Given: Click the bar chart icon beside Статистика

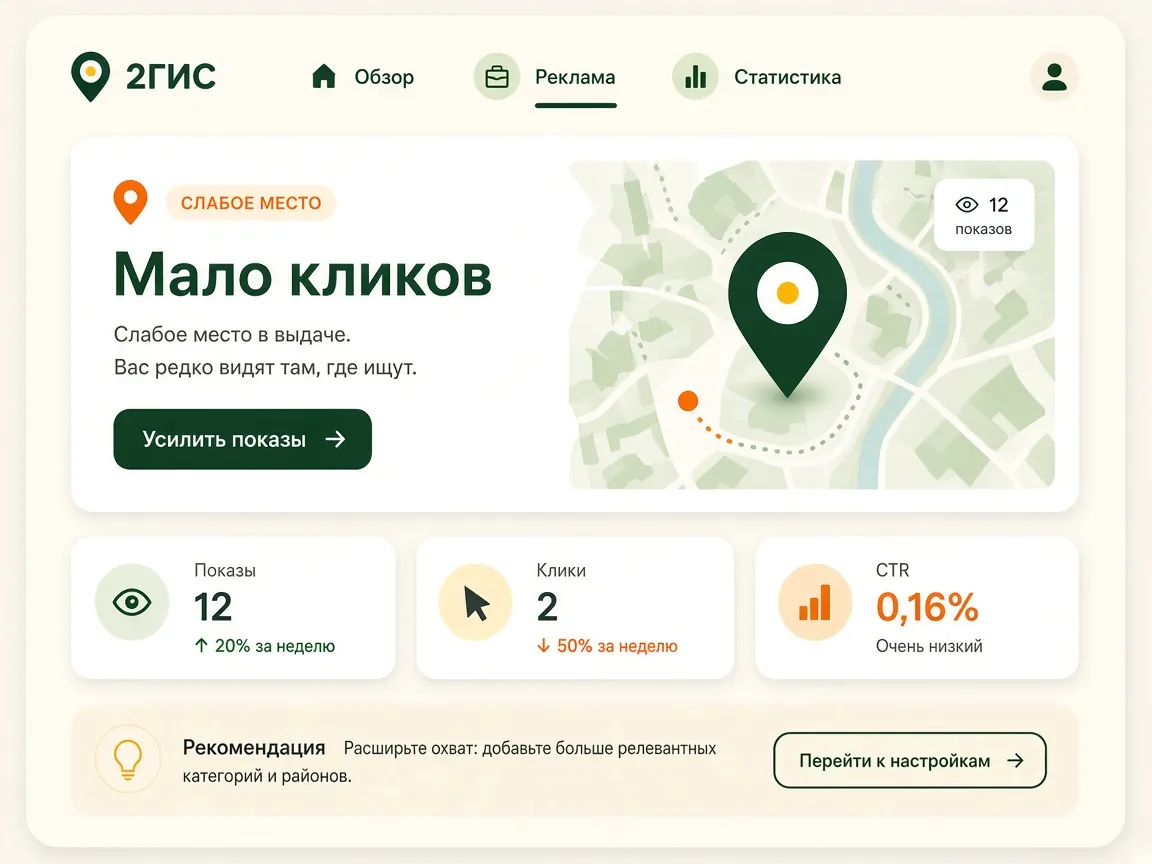Looking at the screenshot, I should [x=695, y=76].
